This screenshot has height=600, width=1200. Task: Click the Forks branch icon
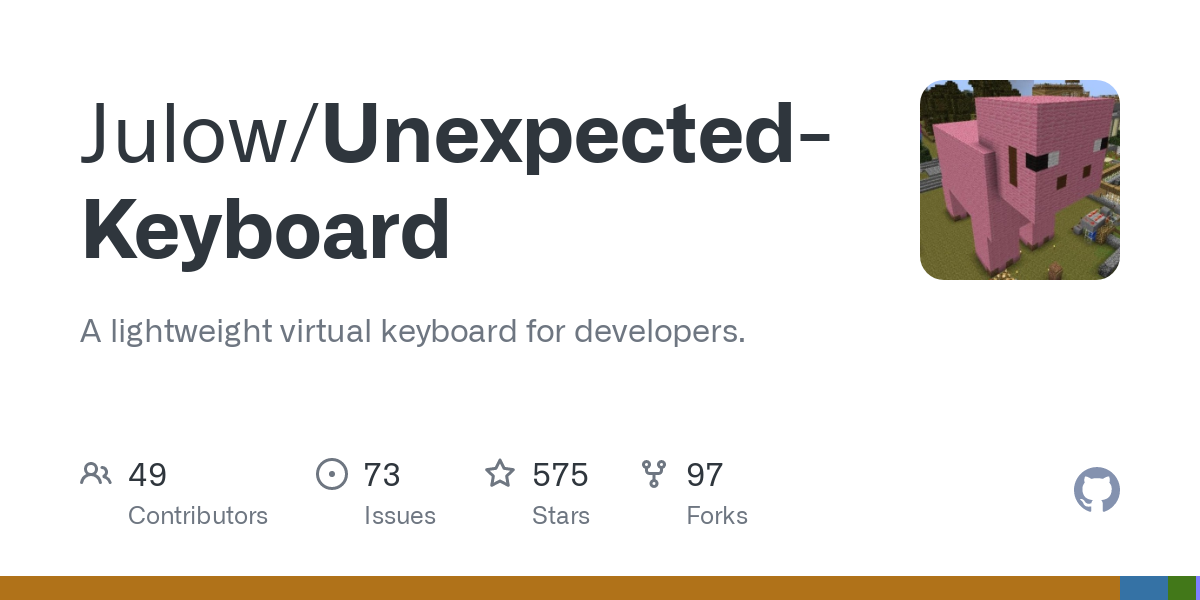coord(654,474)
